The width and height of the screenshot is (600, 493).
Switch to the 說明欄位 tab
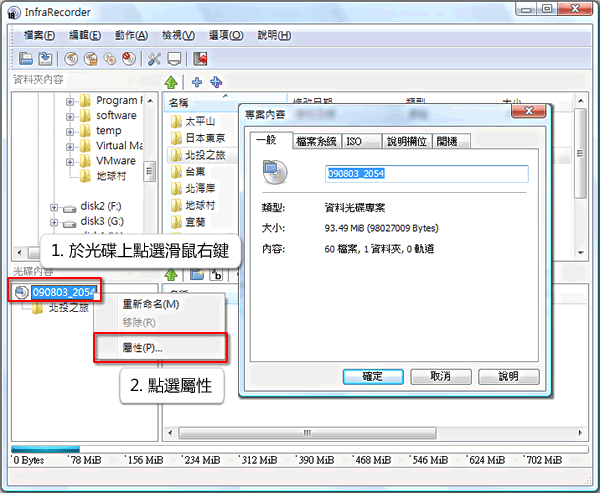pos(407,142)
